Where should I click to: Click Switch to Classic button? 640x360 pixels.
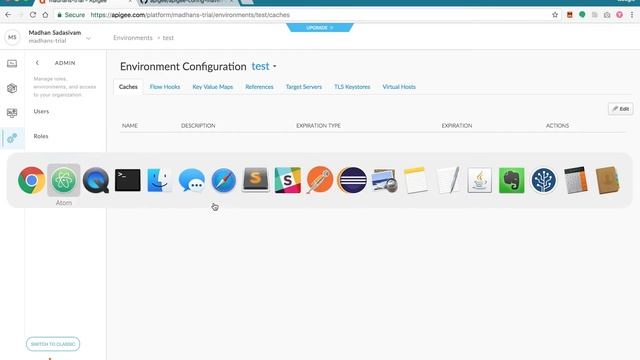click(x=53, y=344)
